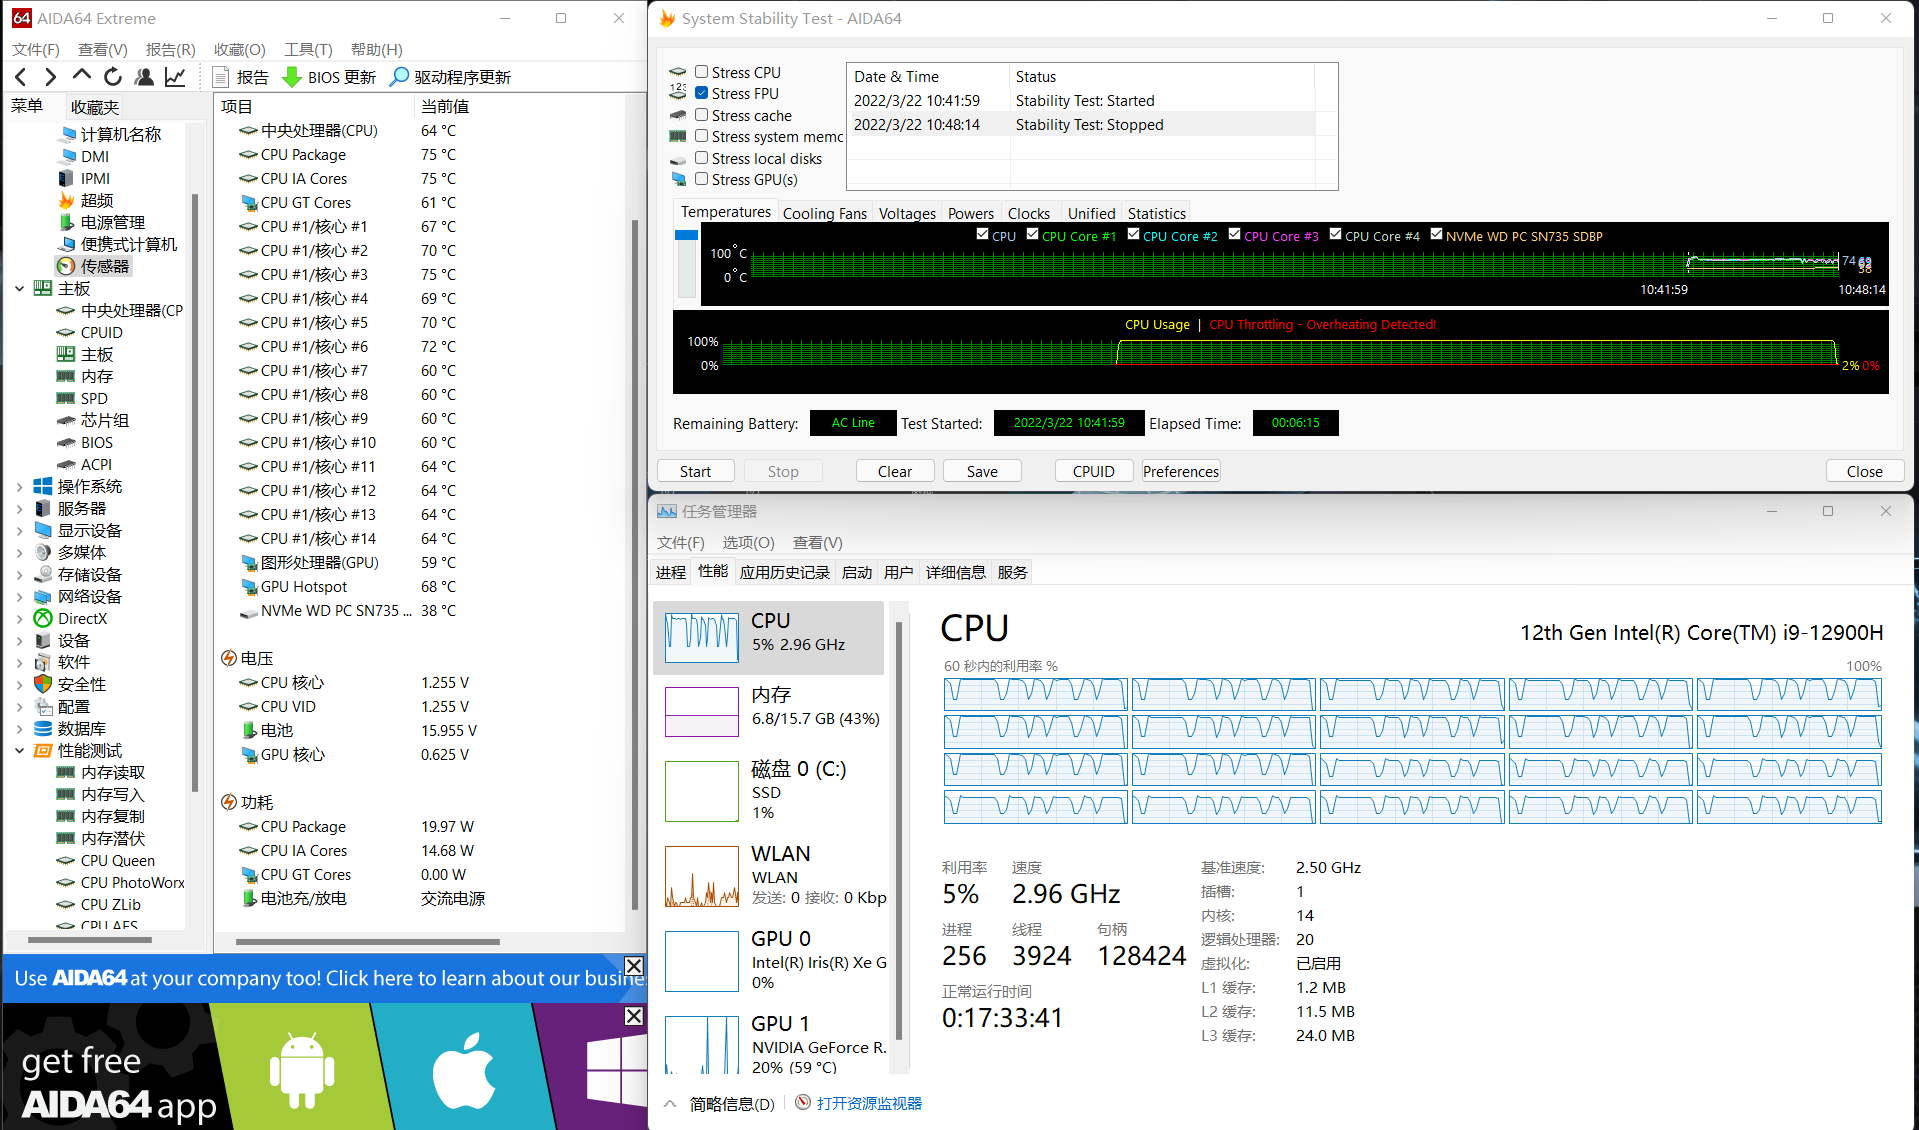This screenshot has height=1130, width=1919.
Task: Click the 驱动程序更新 driver update button
Action: (x=451, y=77)
